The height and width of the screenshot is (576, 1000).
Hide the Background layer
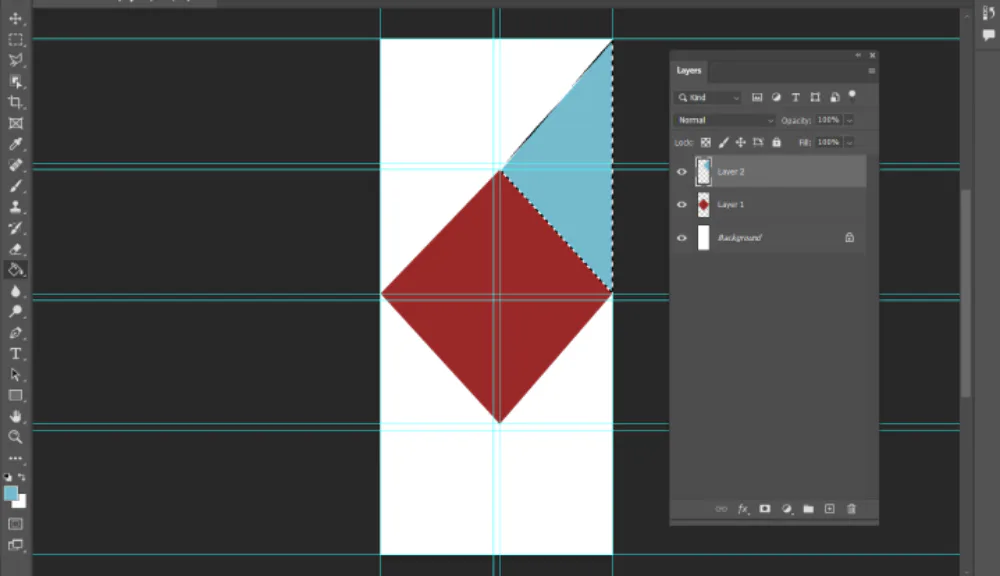point(682,238)
